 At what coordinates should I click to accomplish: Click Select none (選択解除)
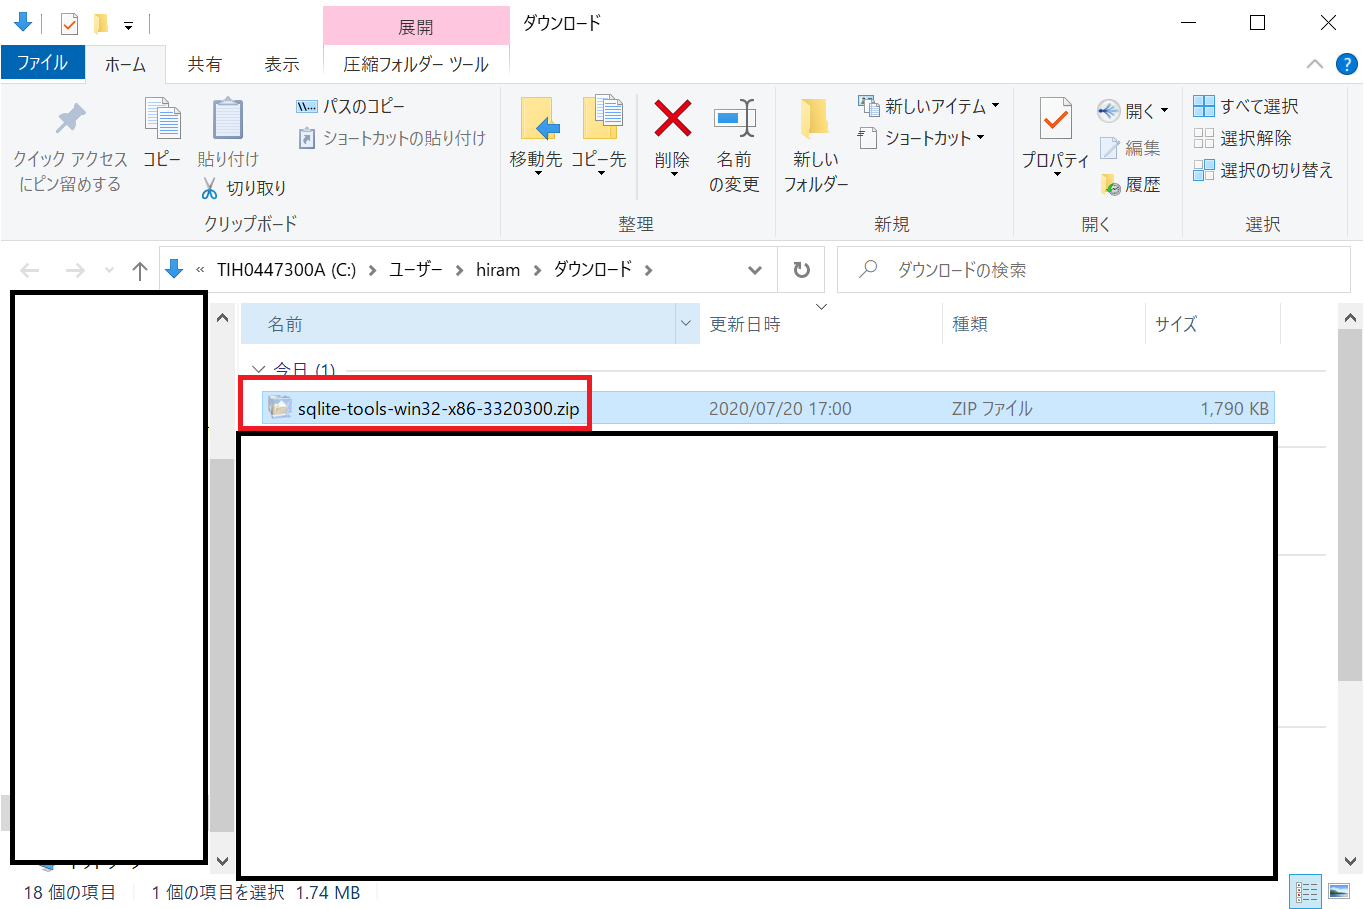1242,138
